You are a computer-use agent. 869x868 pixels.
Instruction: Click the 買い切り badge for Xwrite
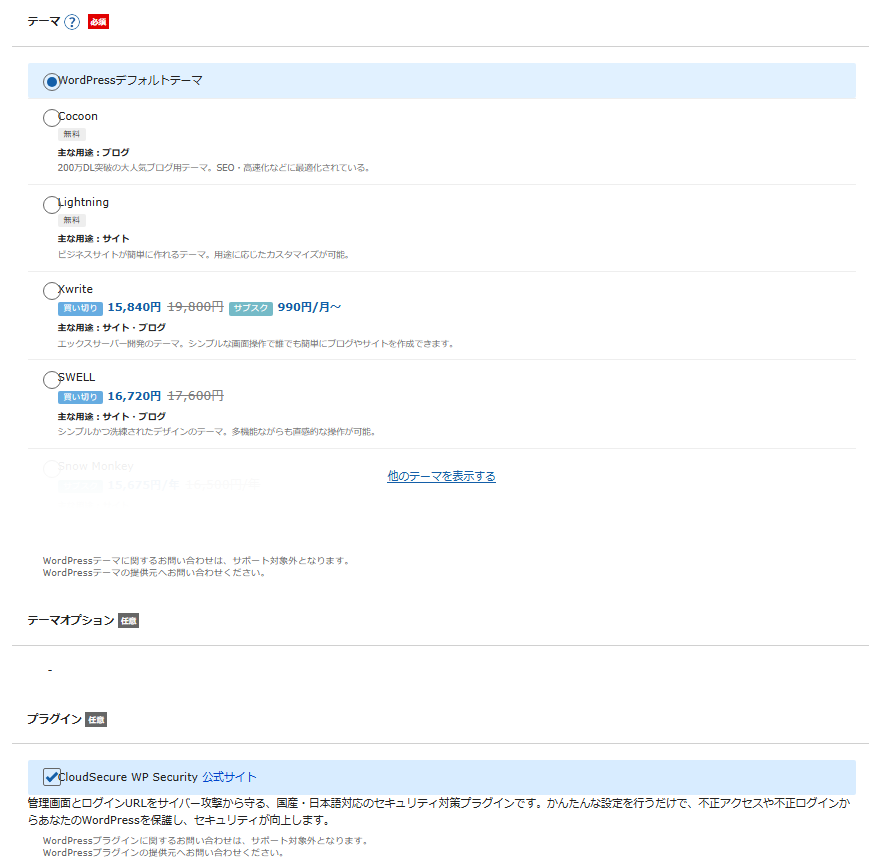[80, 308]
